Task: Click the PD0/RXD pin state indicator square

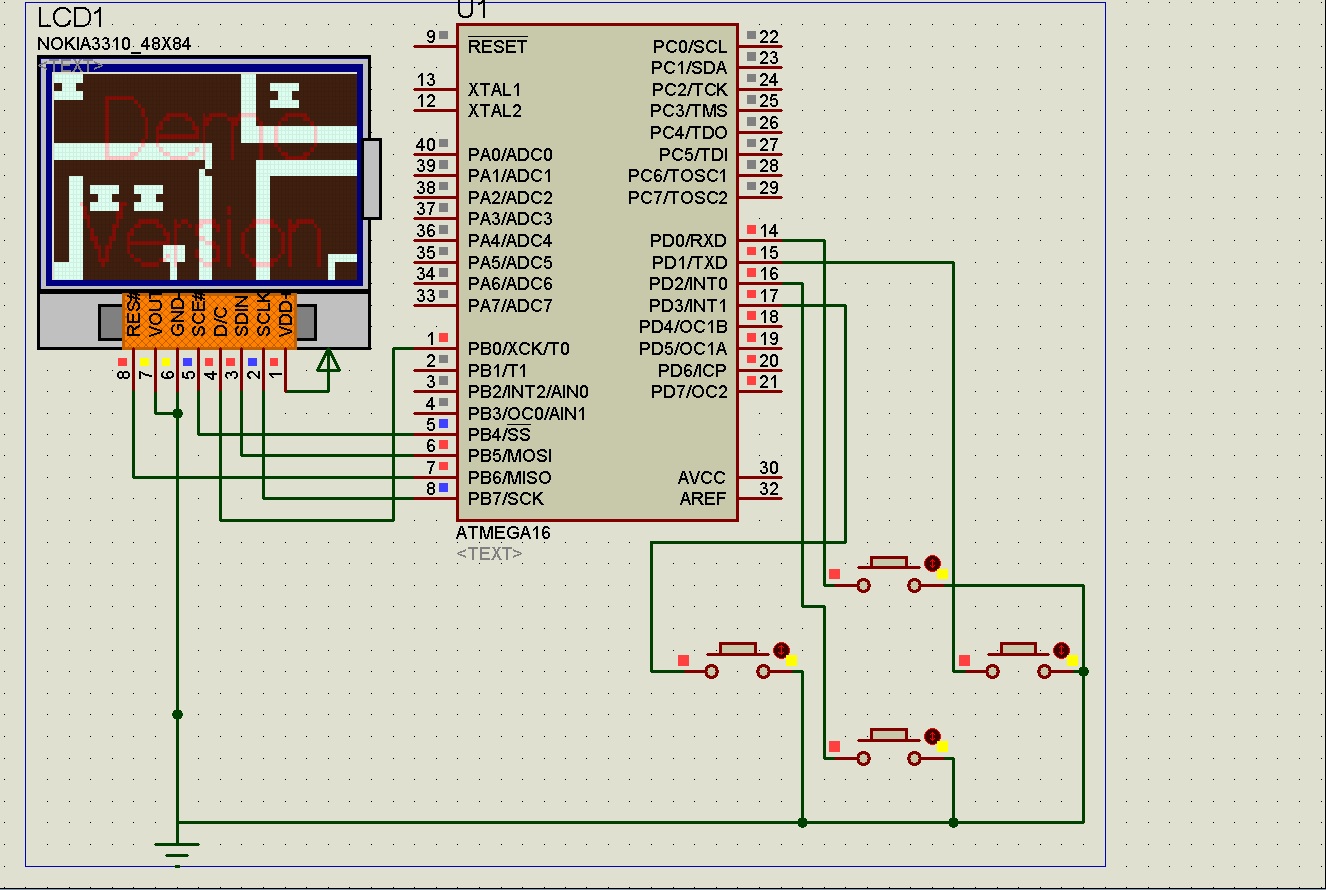Action: point(751,231)
